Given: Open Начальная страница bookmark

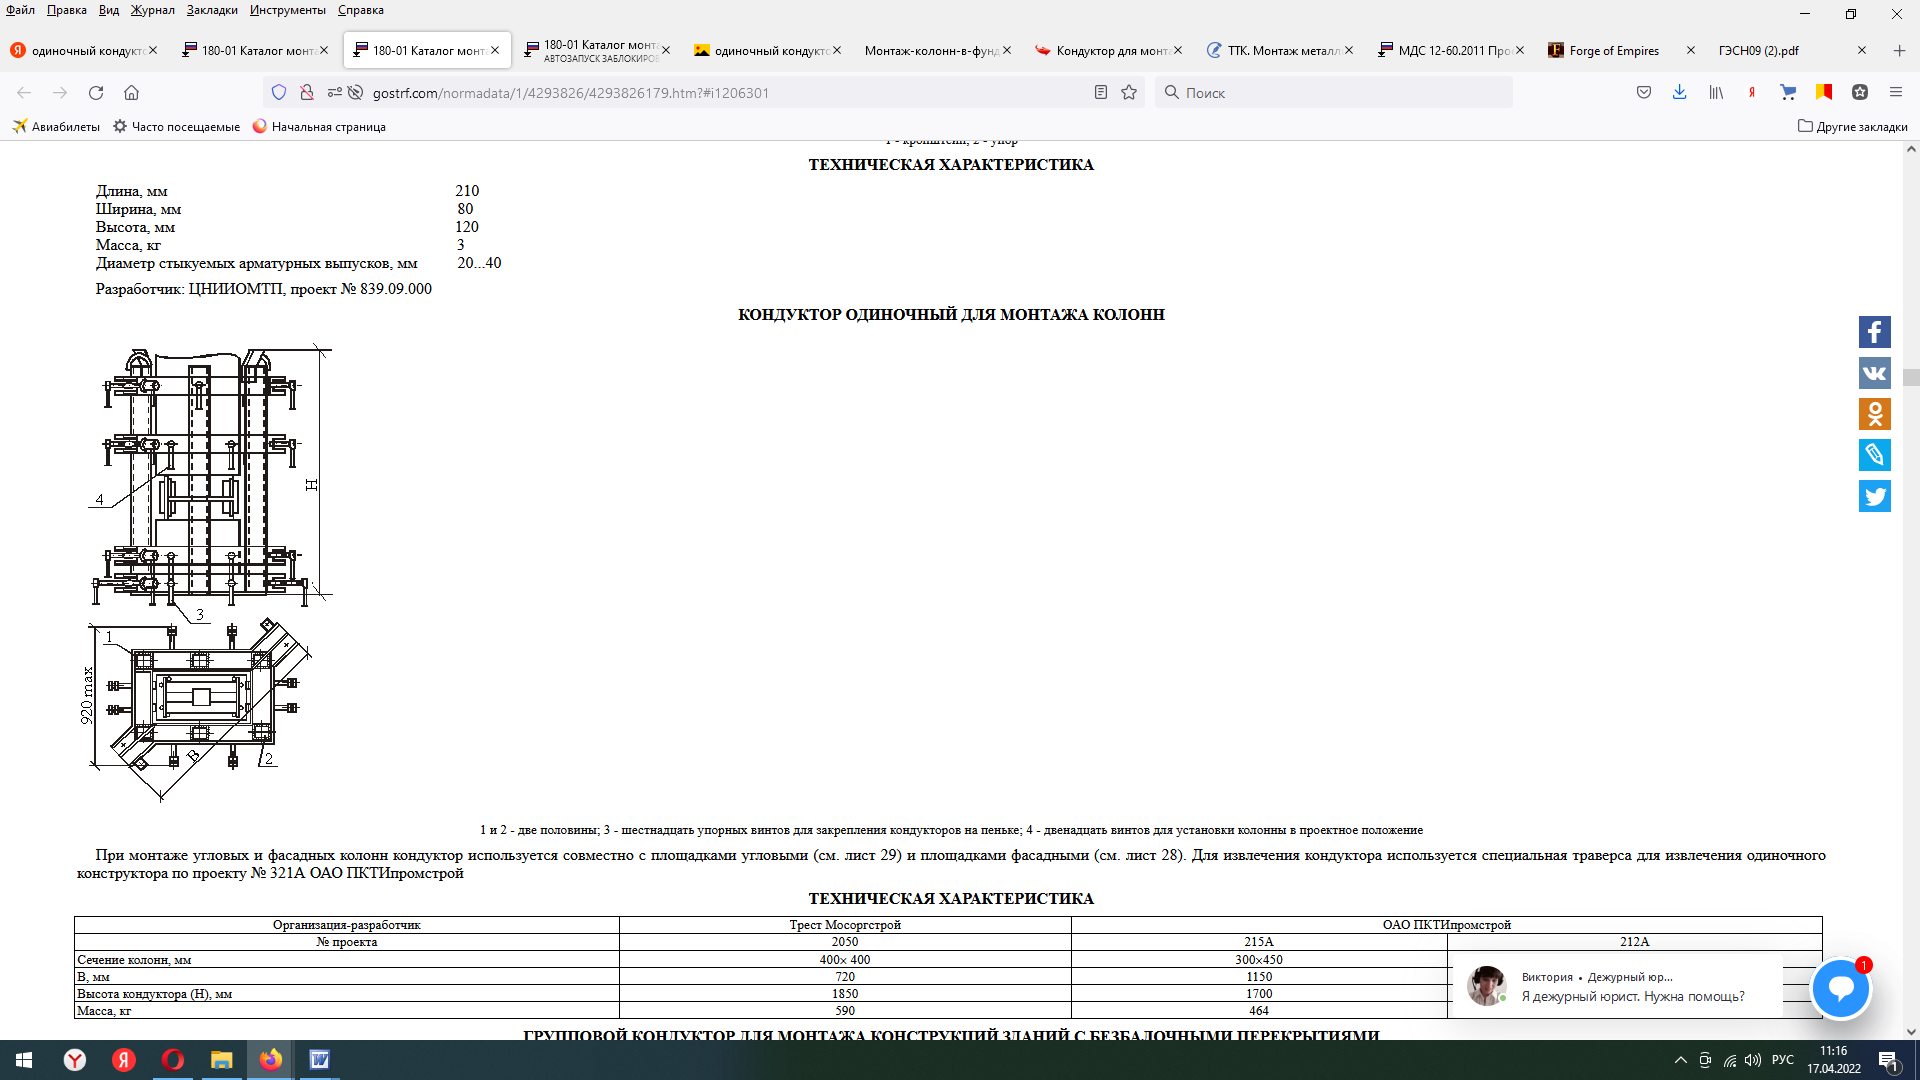Looking at the screenshot, I should point(319,127).
